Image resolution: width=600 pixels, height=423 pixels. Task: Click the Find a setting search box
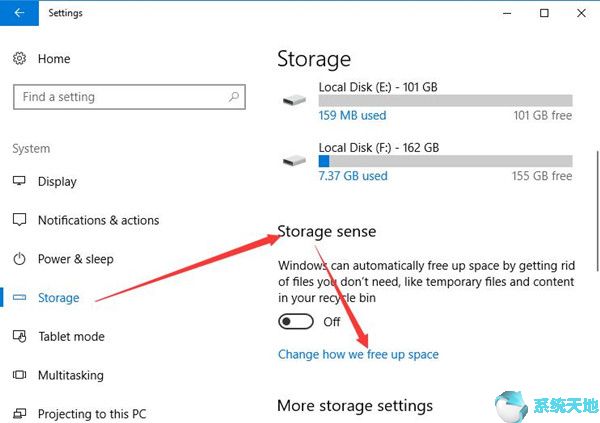coord(120,97)
